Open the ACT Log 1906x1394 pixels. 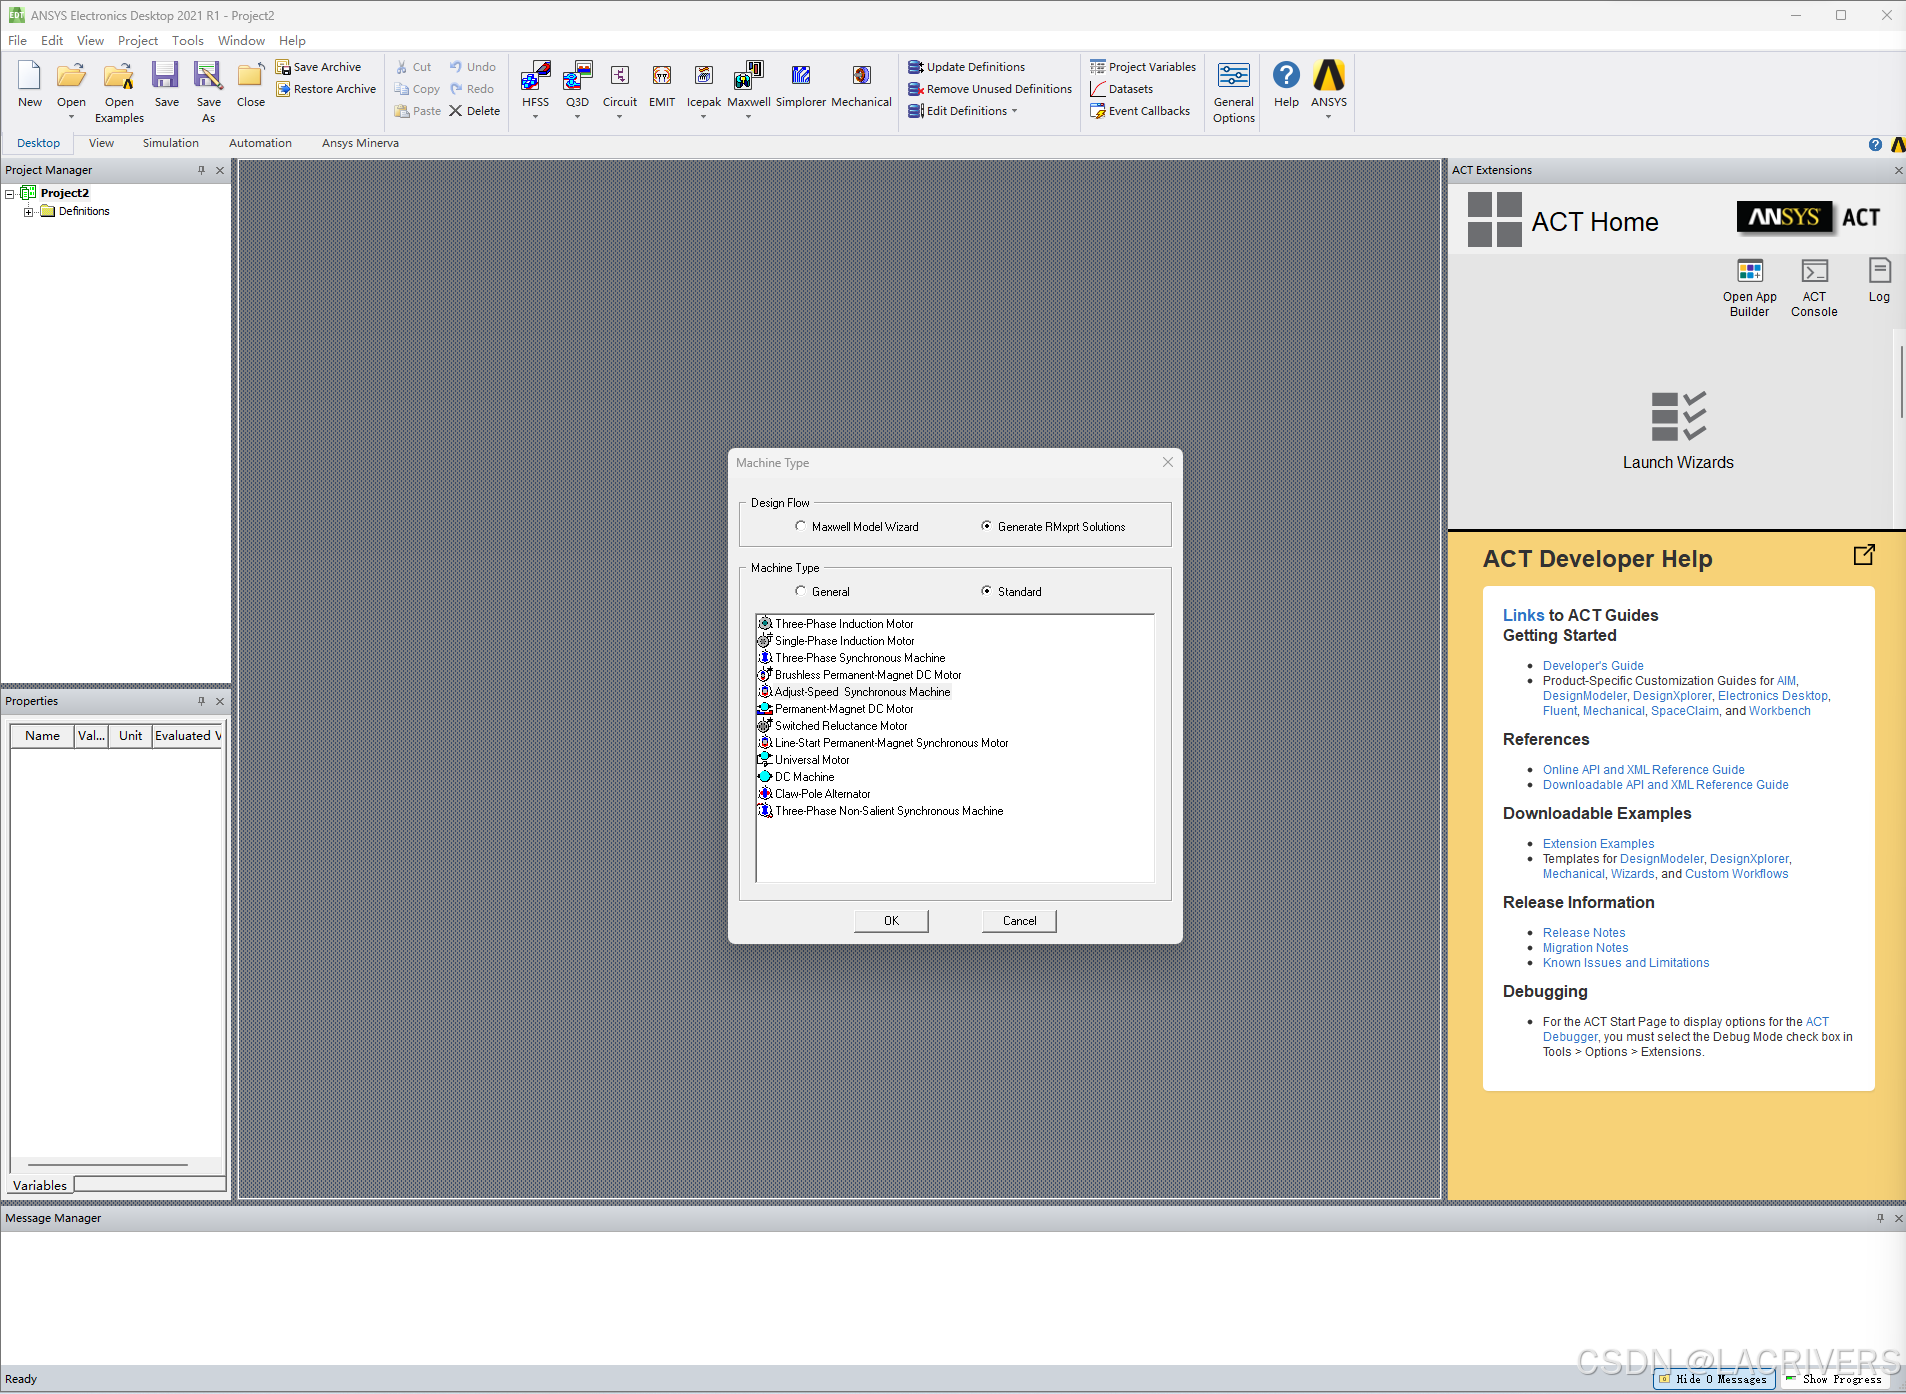1878,281
